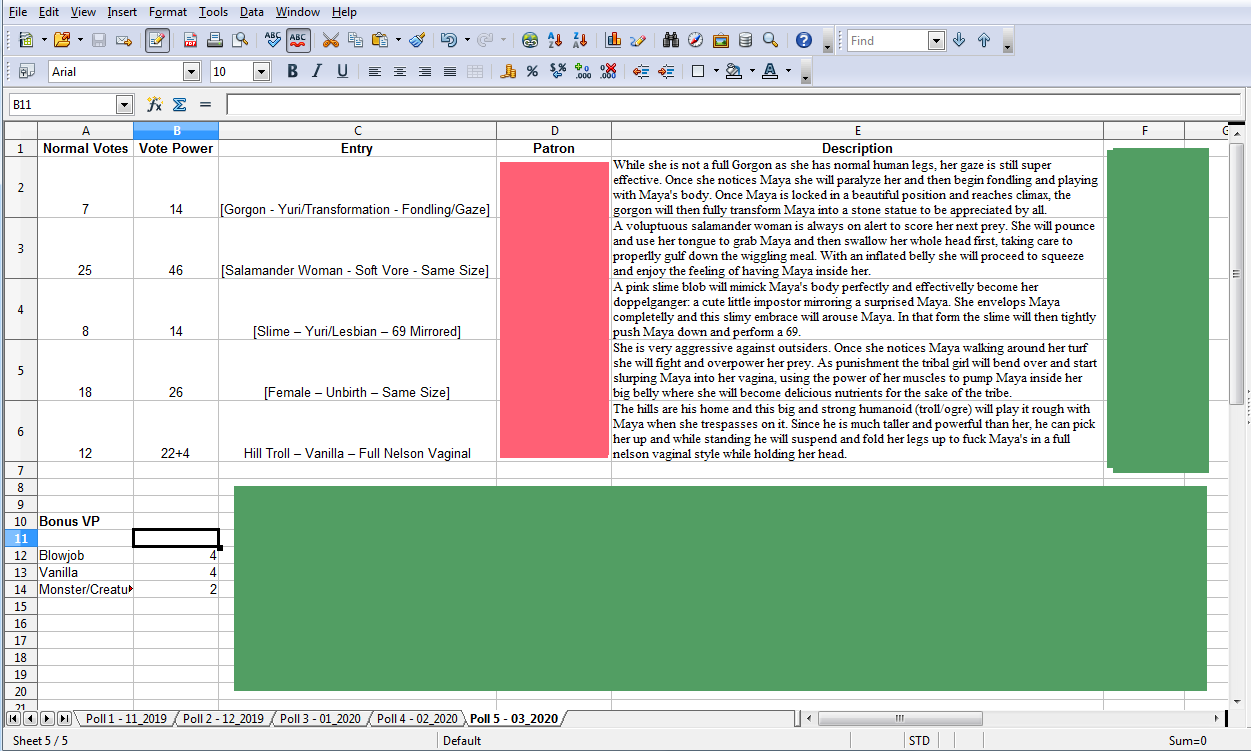Viewport: 1251px width, 751px height.
Task: Export directly as PDF
Action: (190, 41)
